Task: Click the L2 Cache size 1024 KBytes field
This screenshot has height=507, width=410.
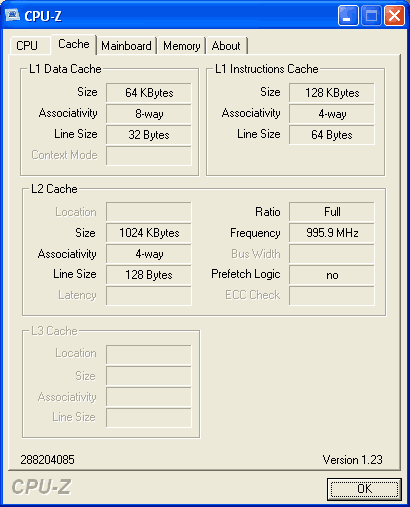Action: 149,233
